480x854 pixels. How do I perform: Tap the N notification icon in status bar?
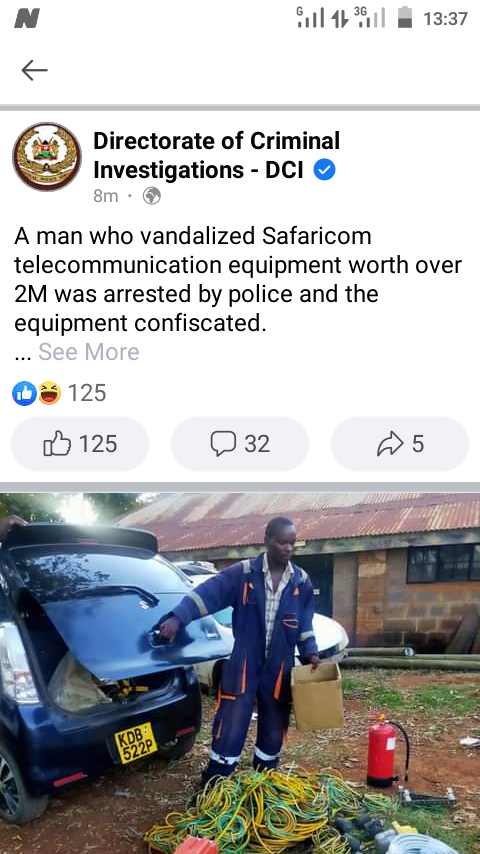27,19
